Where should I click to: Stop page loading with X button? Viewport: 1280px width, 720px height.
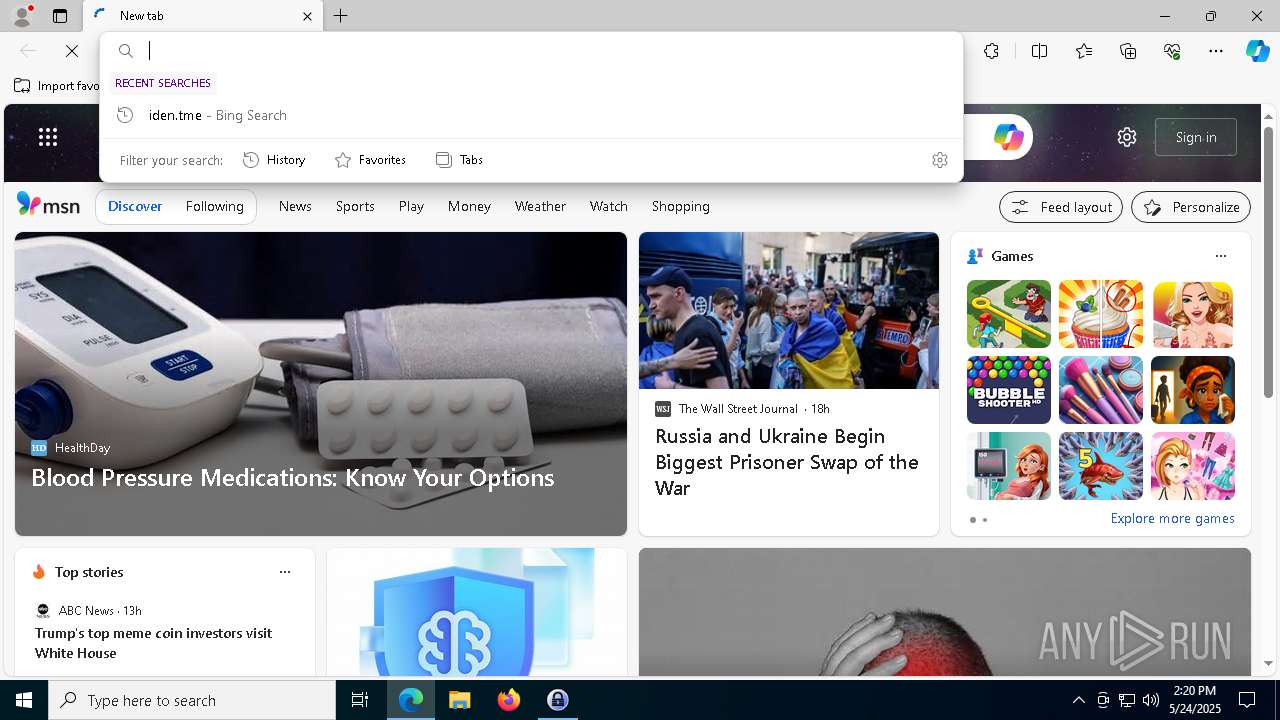click(x=72, y=51)
